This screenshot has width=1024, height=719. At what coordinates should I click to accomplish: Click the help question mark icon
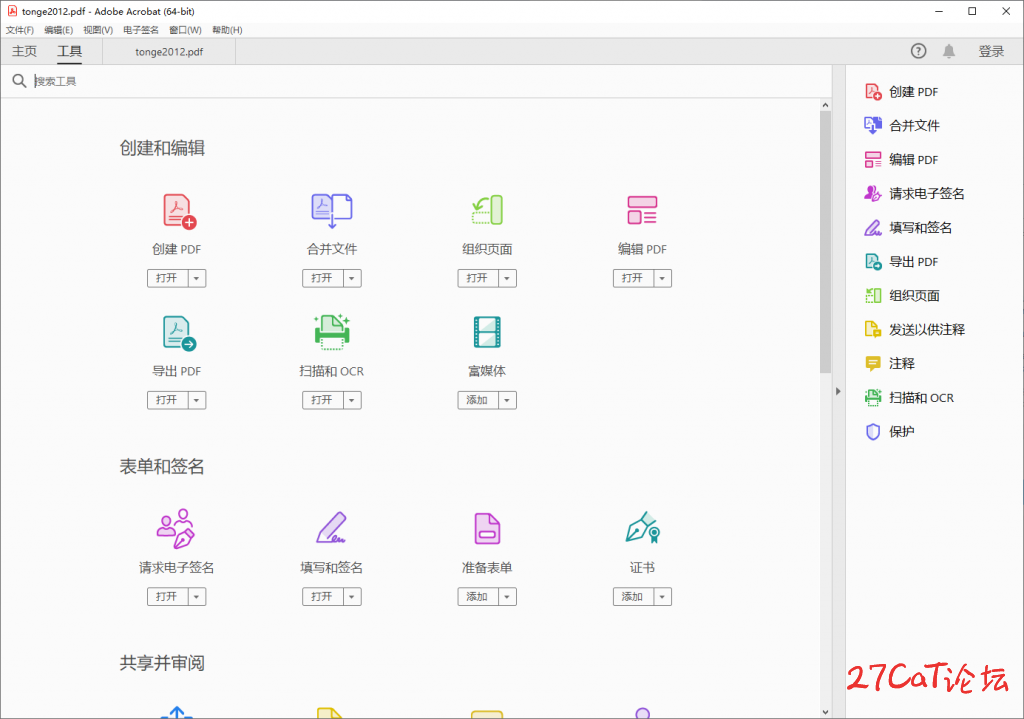918,51
